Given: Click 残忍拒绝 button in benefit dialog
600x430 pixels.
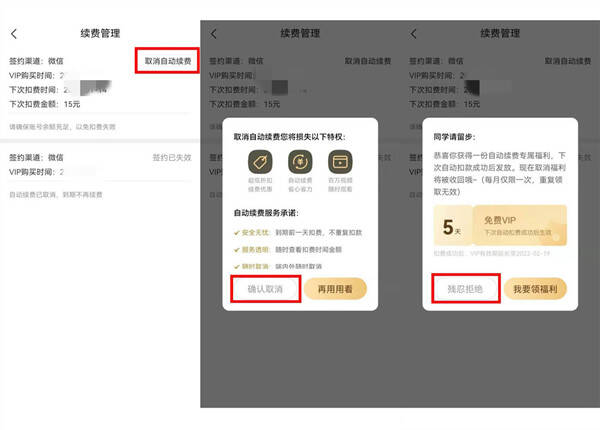Looking at the screenshot, I should tap(466, 289).
